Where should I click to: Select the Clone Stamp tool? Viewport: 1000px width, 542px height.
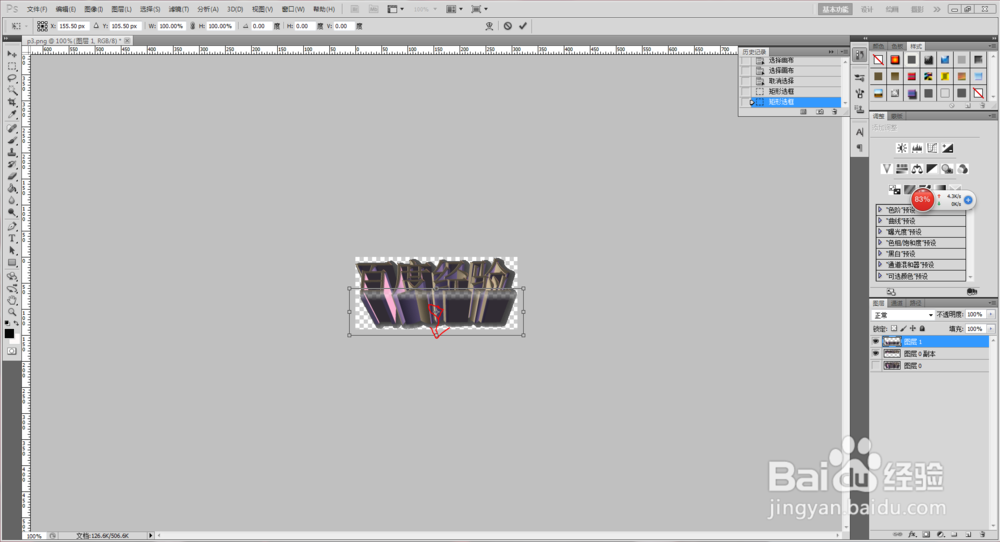click(11, 152)
